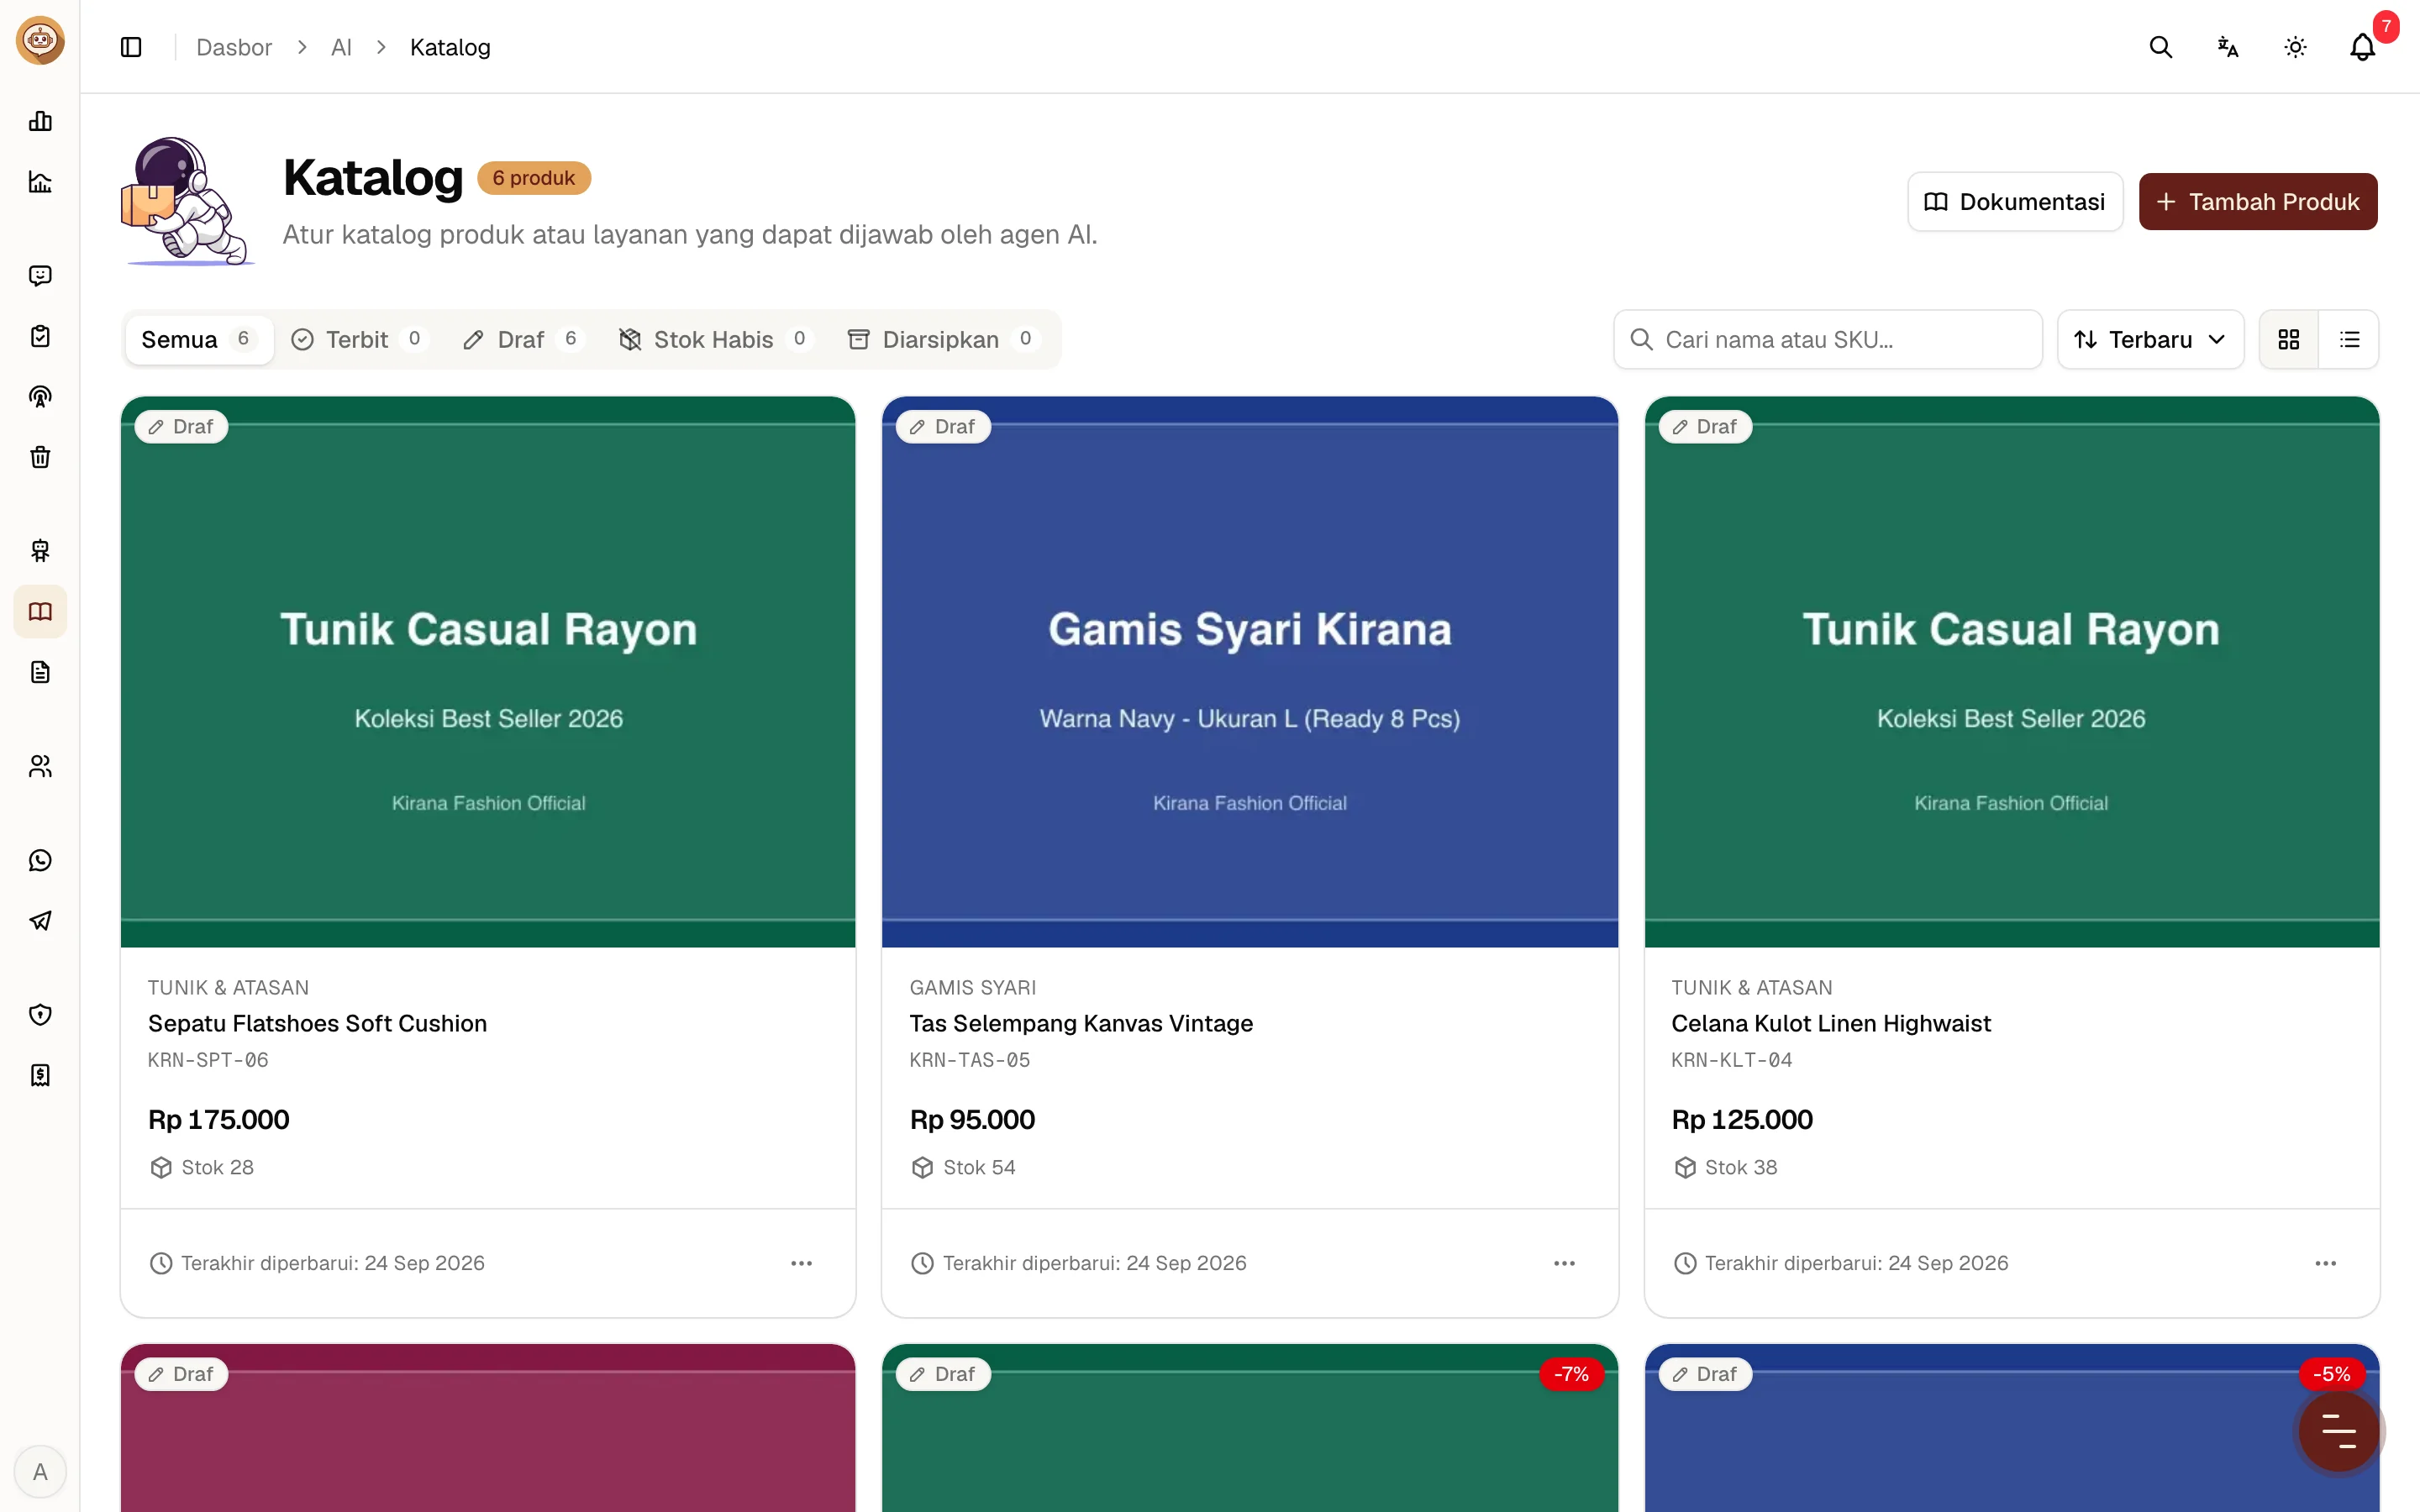Click the Dokumentasi button
The height and width of the screenshot is (1512, 2420).
point(2015,202)
